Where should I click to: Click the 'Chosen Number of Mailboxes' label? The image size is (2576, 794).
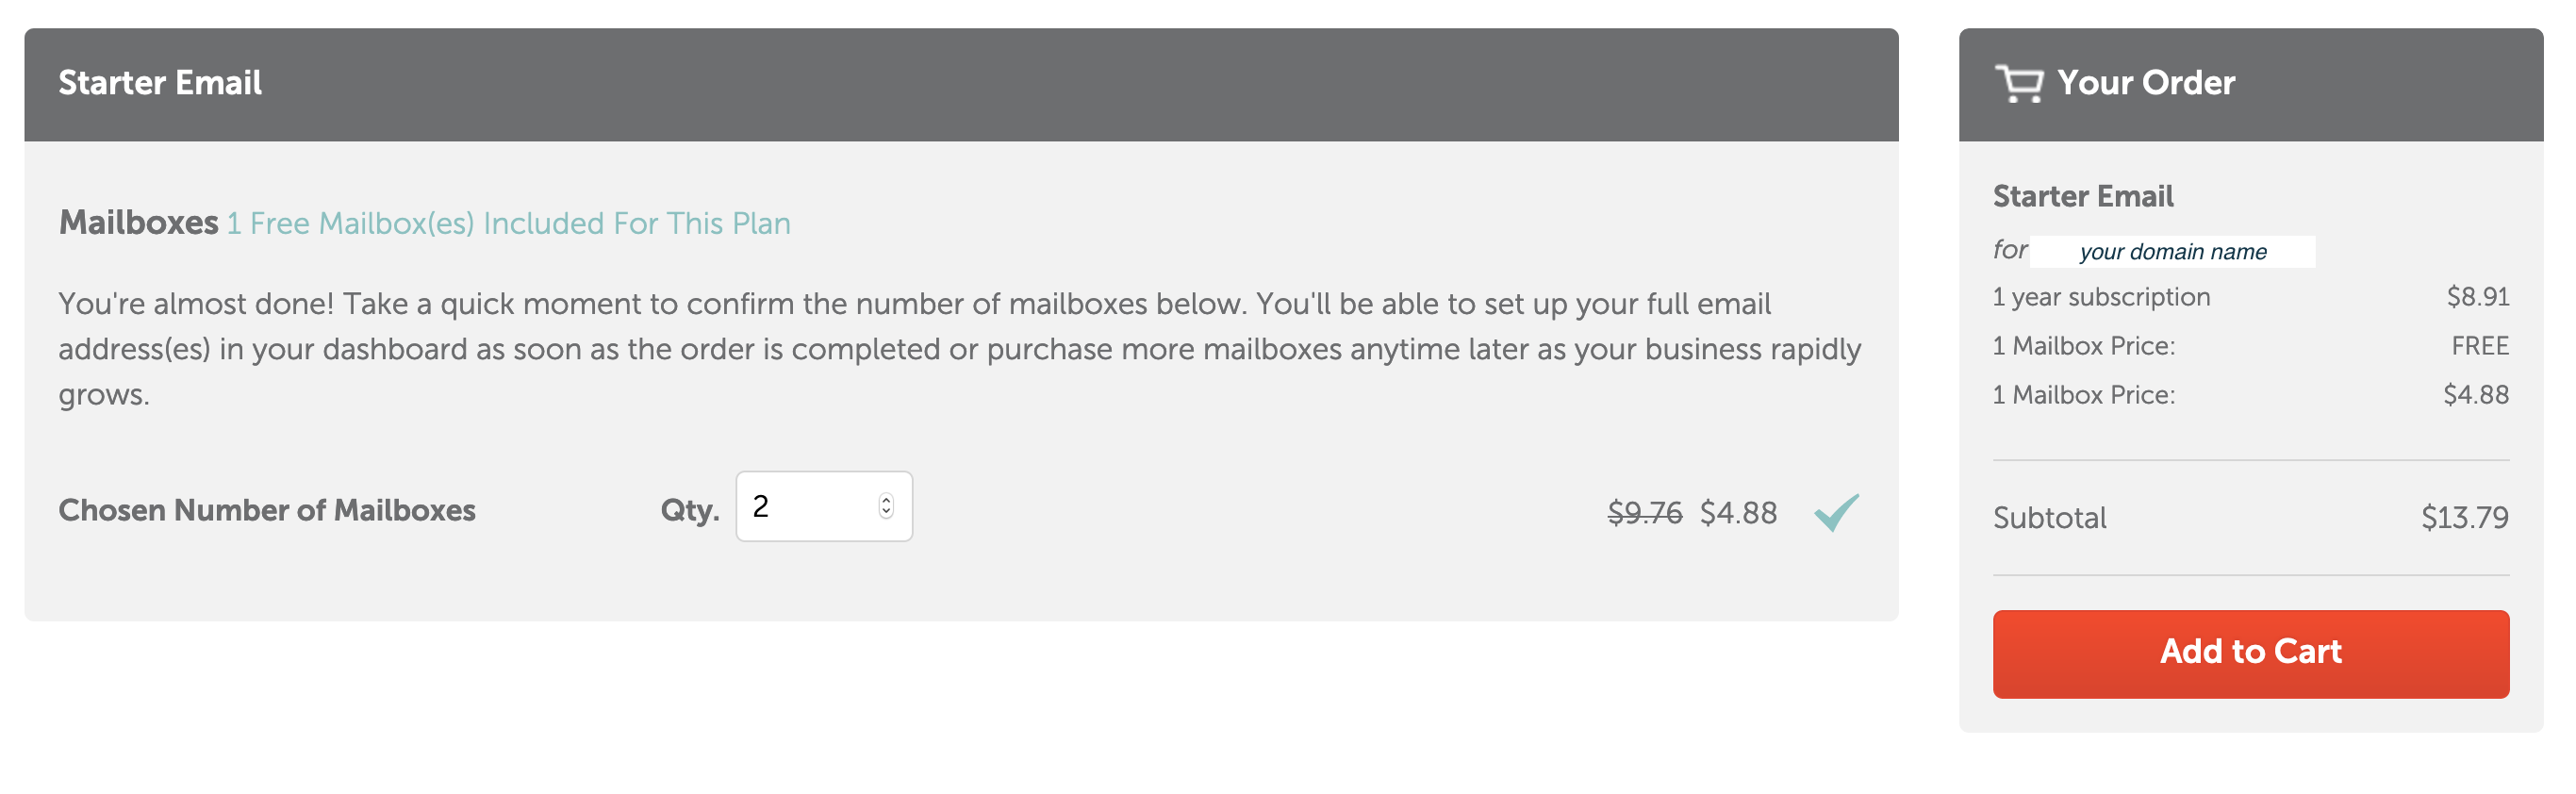pyautogui.click(x=267, y=510)
